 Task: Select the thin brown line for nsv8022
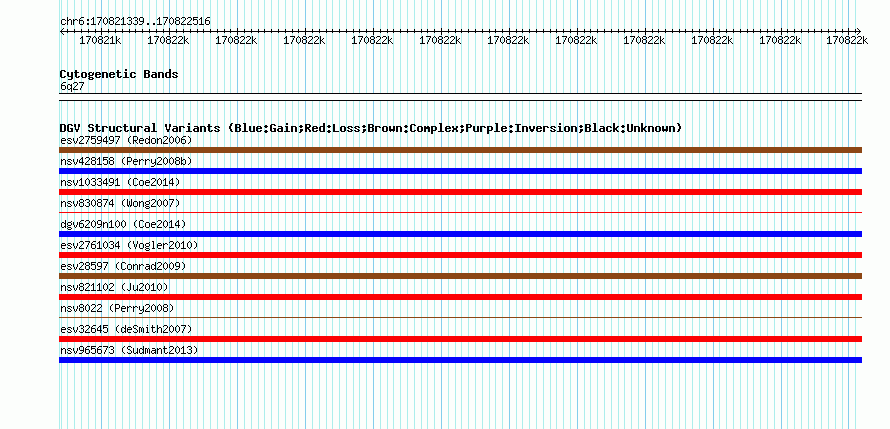click(x=460, y=318)
